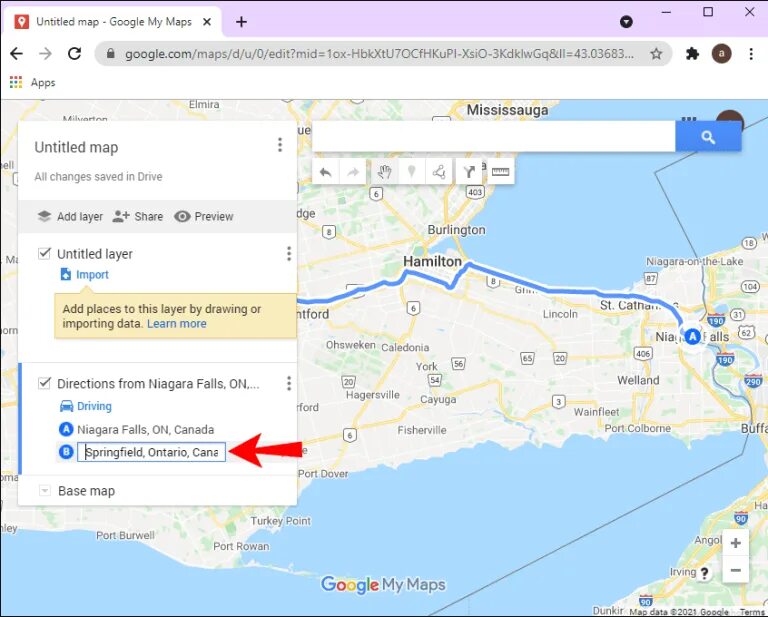Viewport: 768px width, 617px height.
Task: Click the Preview button text
Action: [214, 216]
